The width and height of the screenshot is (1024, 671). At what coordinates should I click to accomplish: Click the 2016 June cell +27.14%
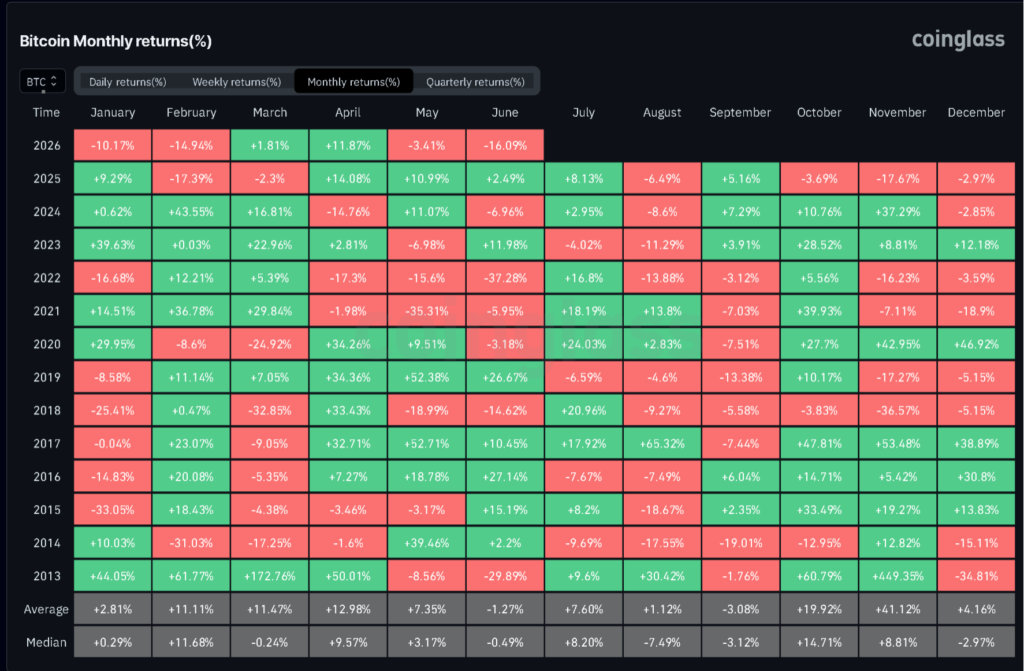[x=505, y=476]
